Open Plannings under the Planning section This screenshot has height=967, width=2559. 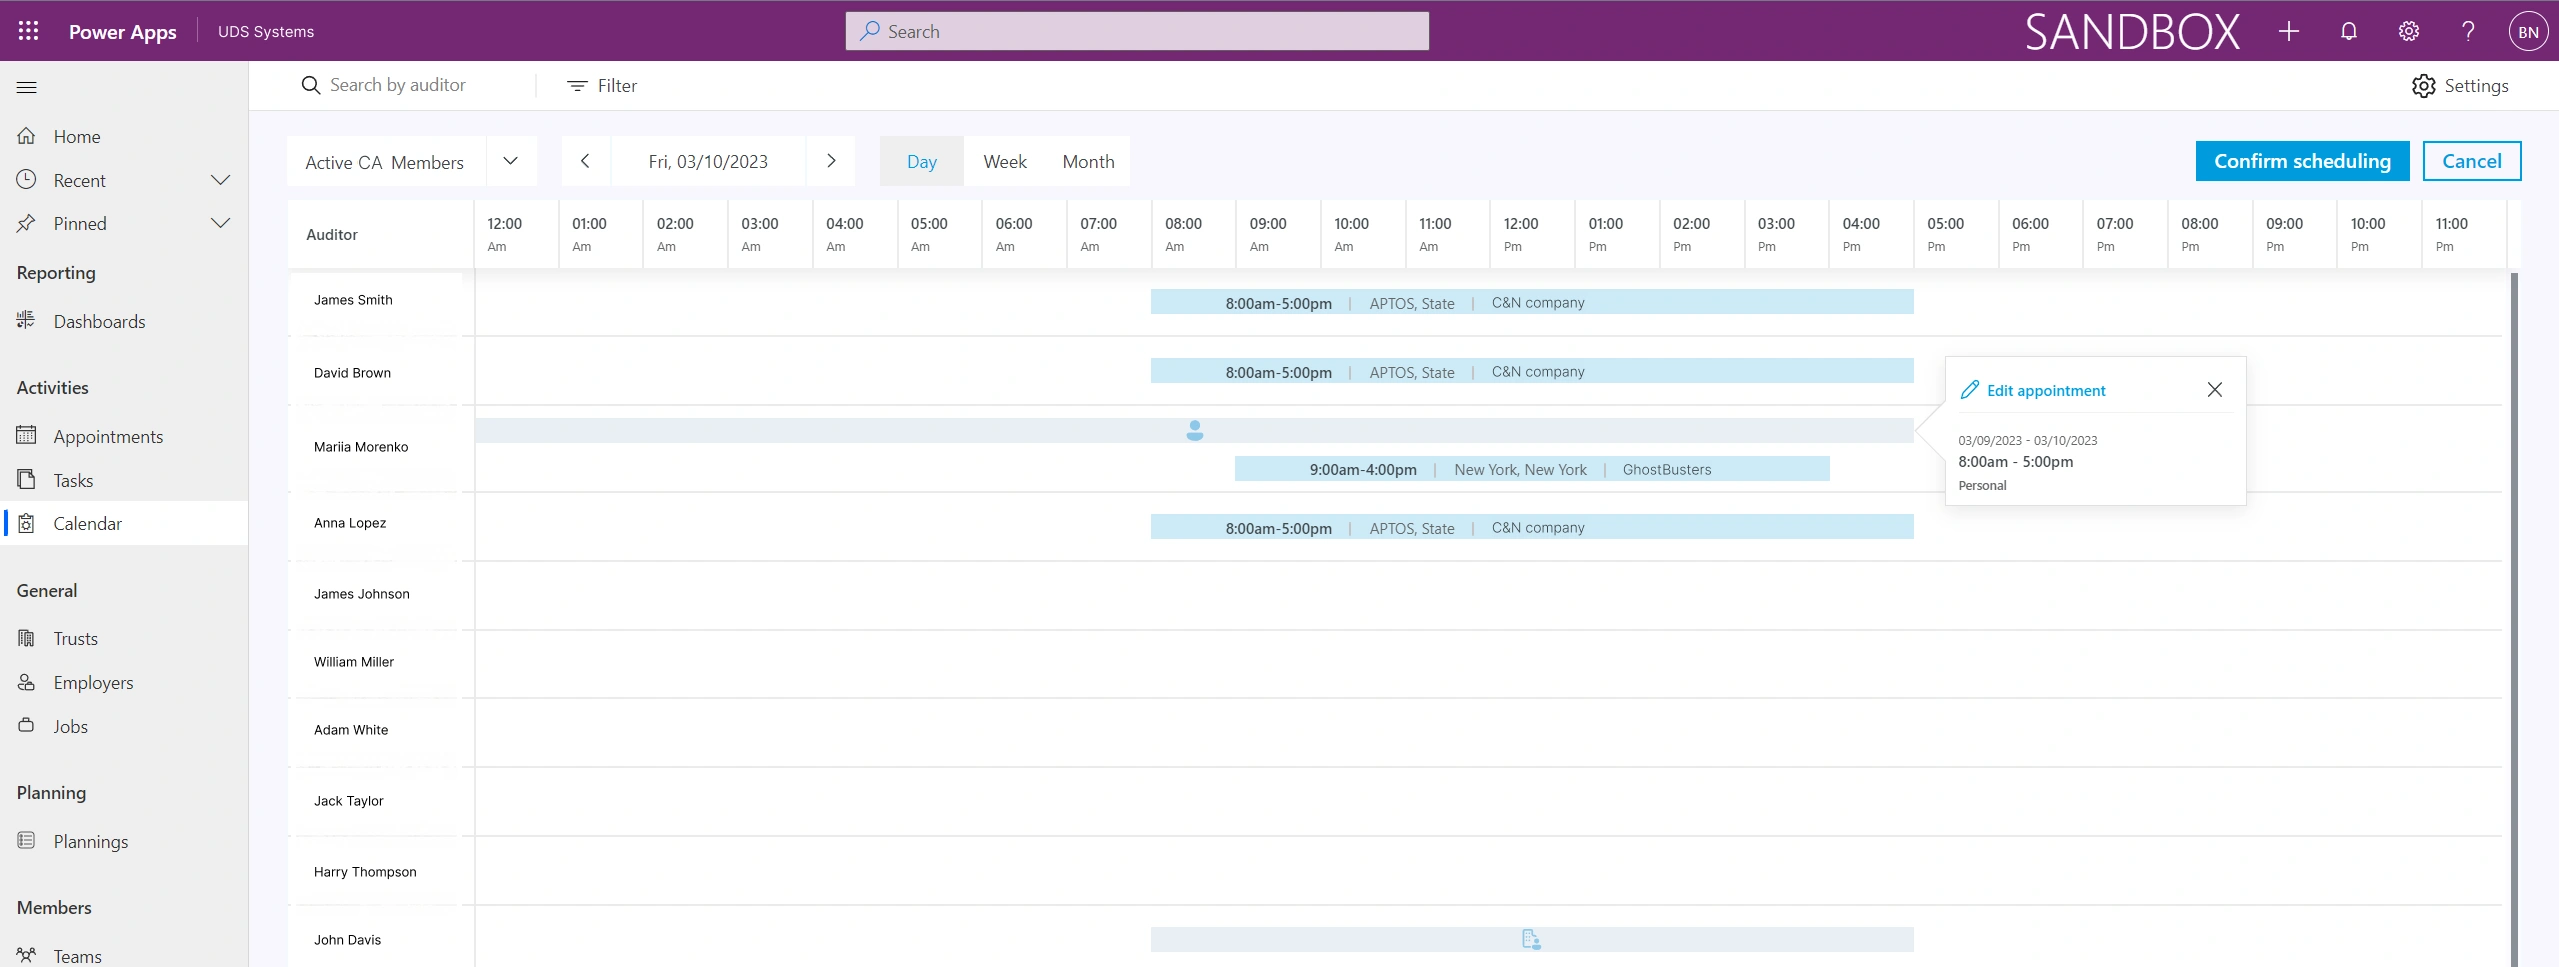click(89, 841)
